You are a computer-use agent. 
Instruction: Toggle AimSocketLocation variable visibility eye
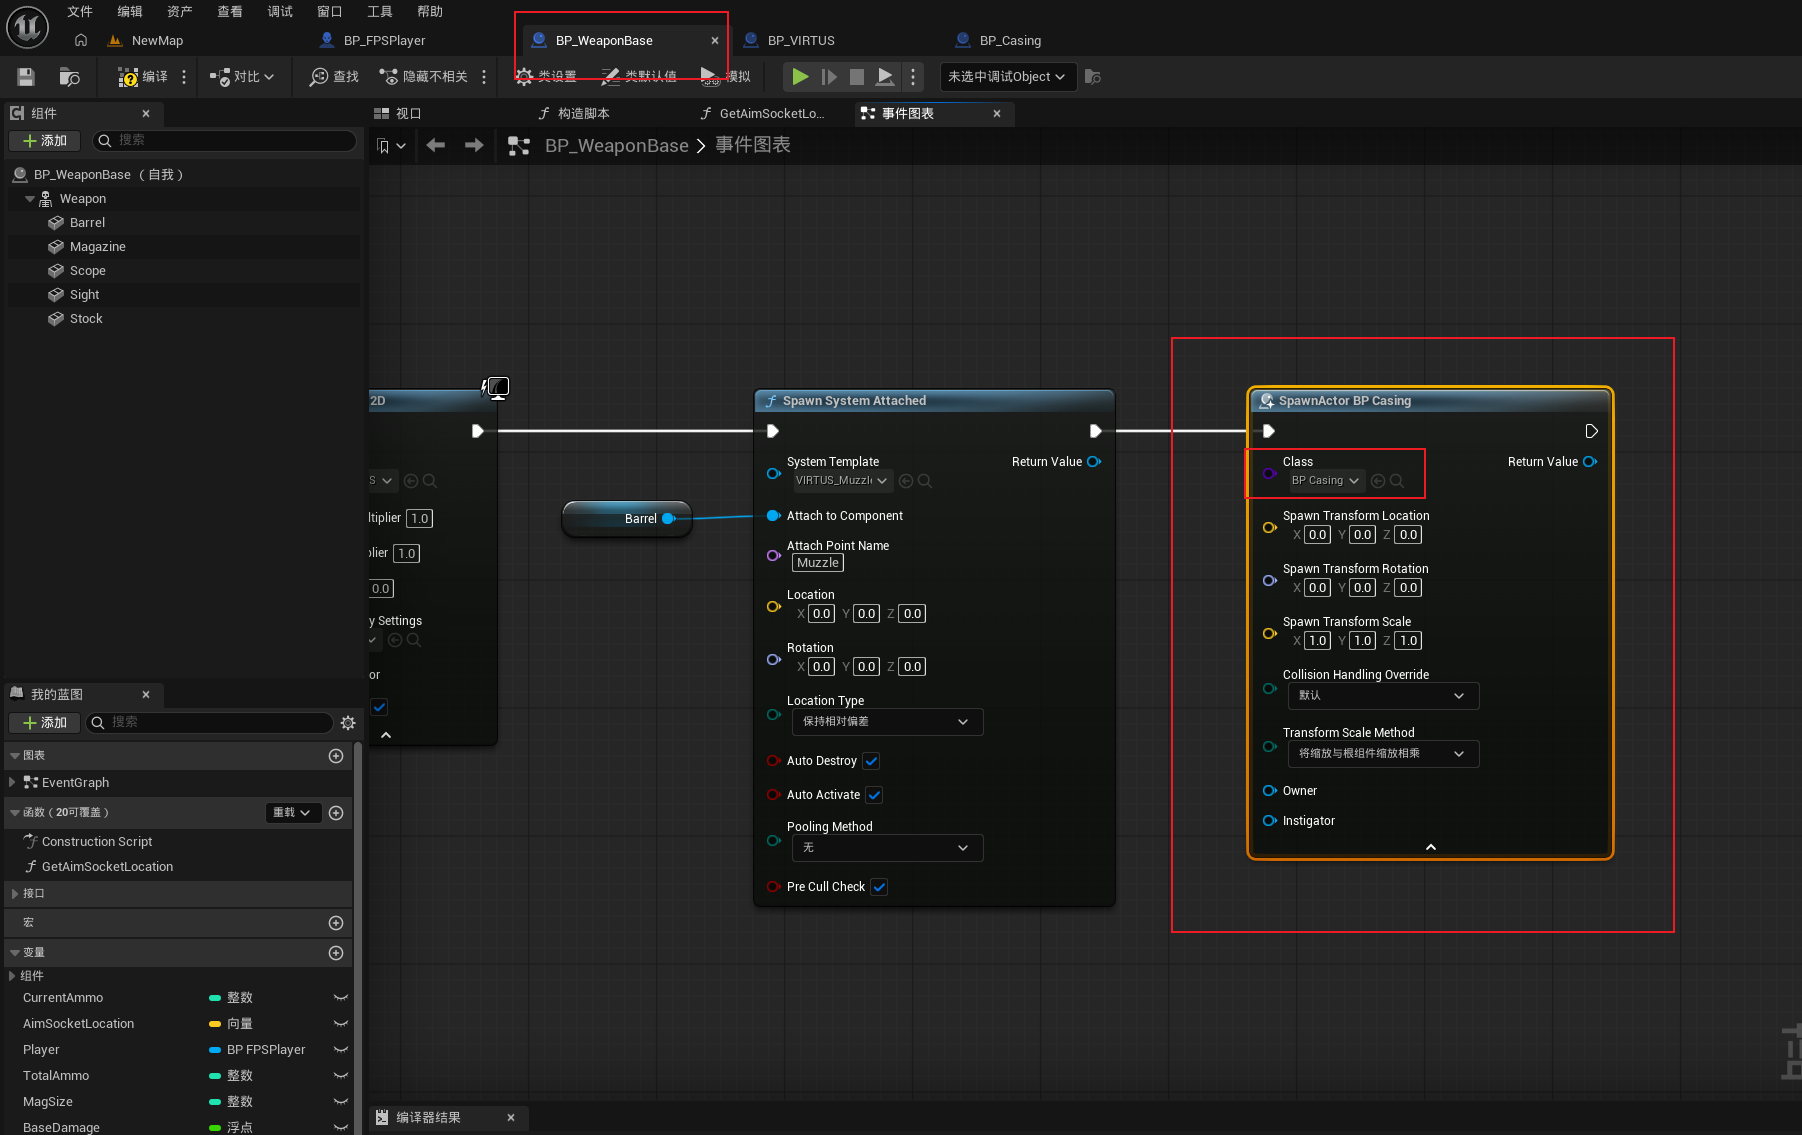(341, 1024)
